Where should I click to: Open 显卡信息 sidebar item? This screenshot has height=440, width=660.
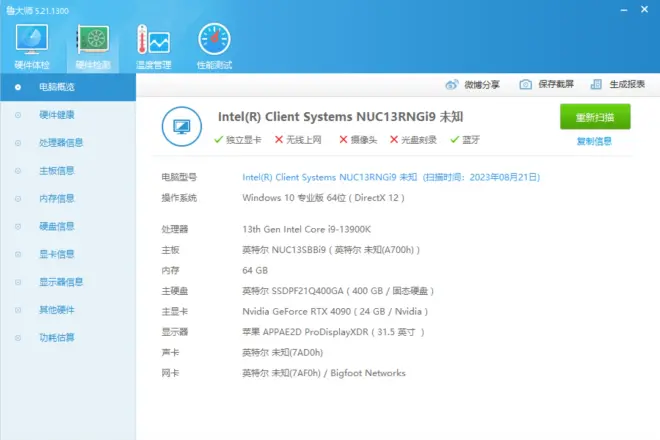tap(68, 254)
